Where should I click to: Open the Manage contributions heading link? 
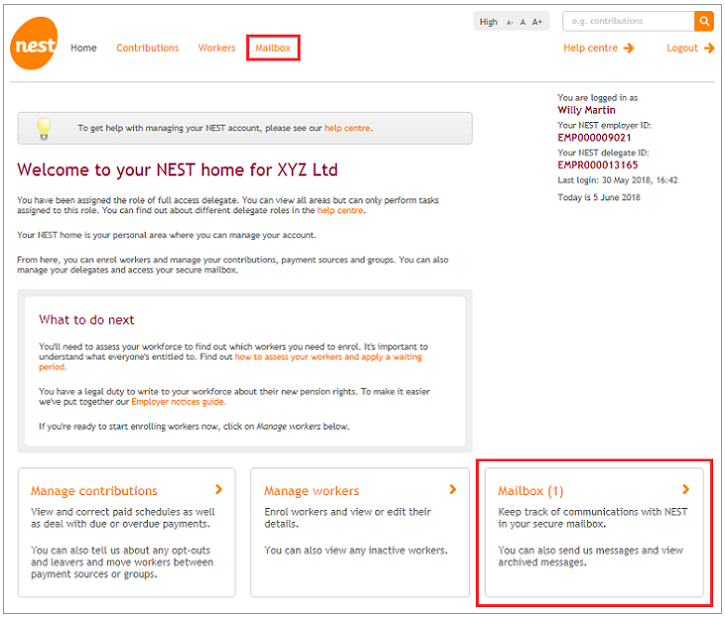pyautogui.click(x=94, y=491)
